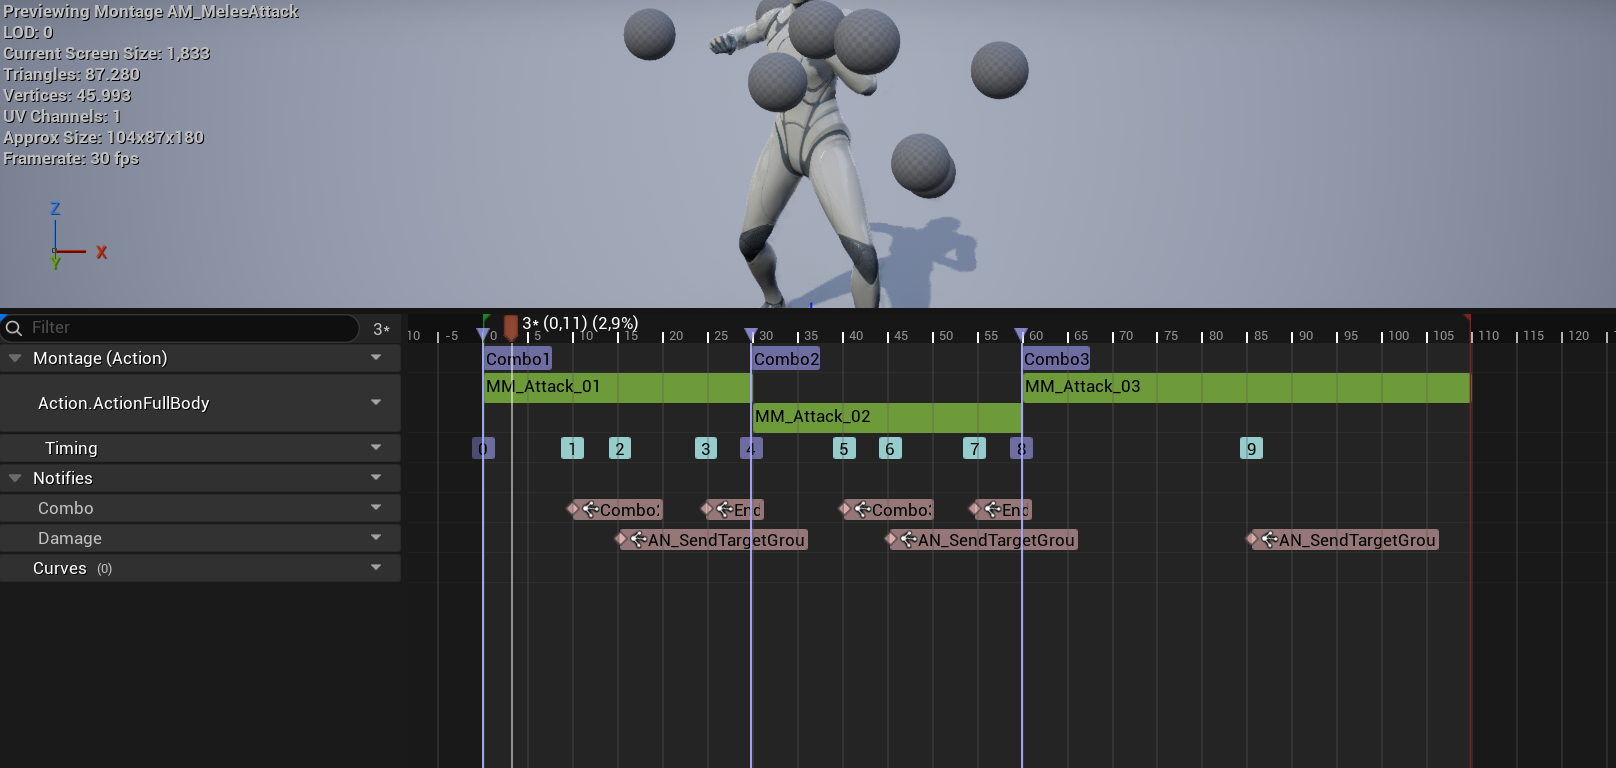The image size is (1616, 768).
Task: Select the first Combo notify diamond handle
Action: pos(573,509)
